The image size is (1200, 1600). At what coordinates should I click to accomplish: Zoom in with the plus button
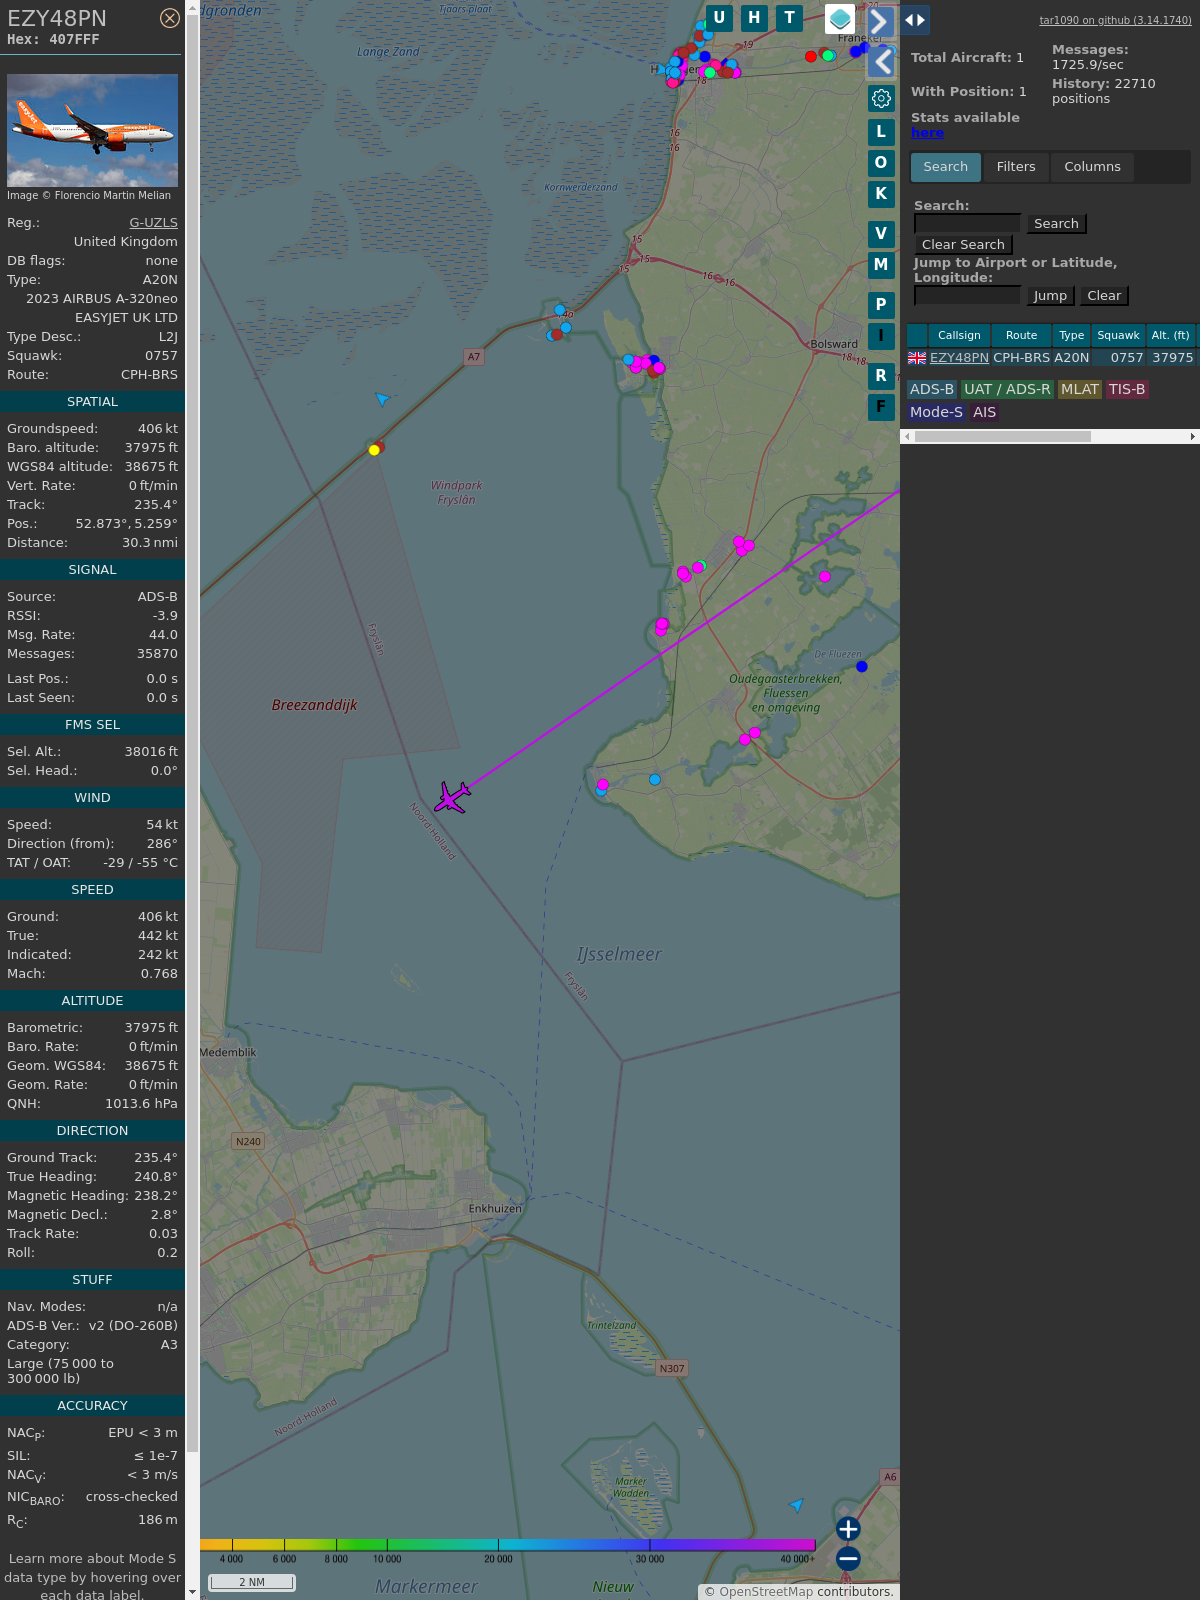(x=848, y=1529)
